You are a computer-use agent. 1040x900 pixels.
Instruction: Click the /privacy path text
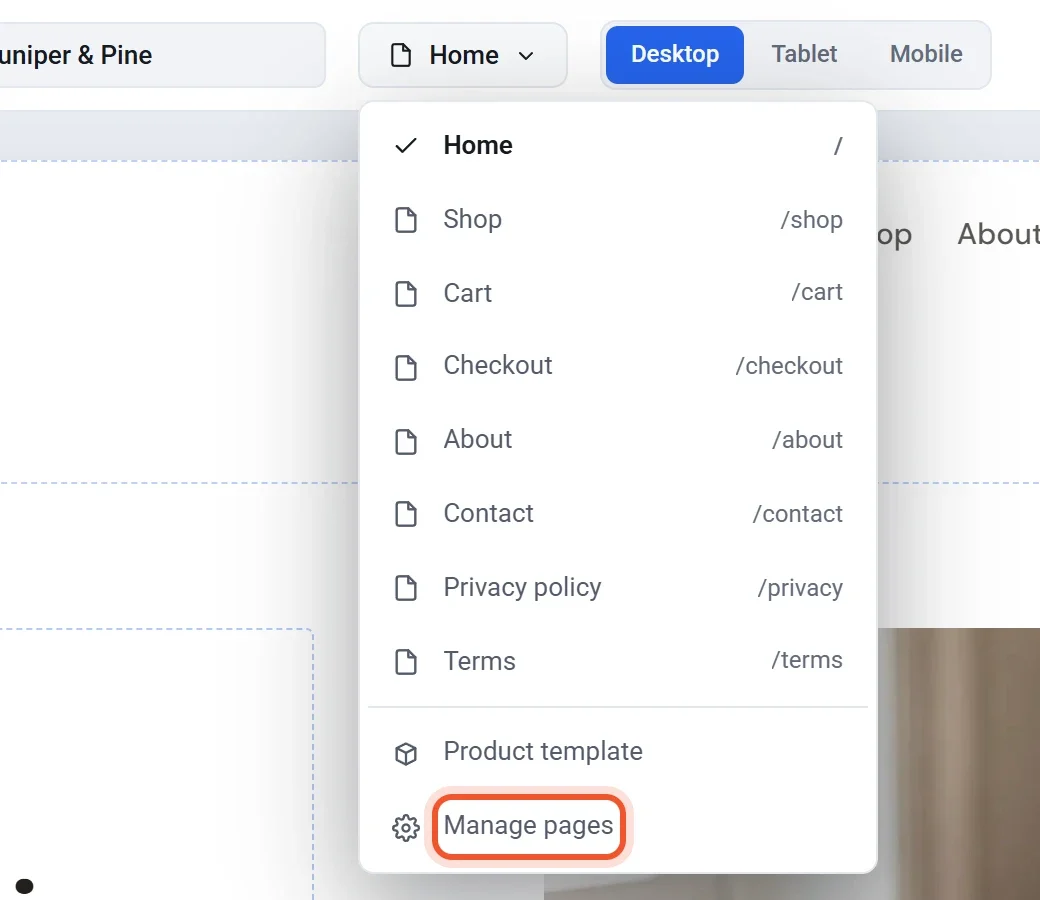800,588
